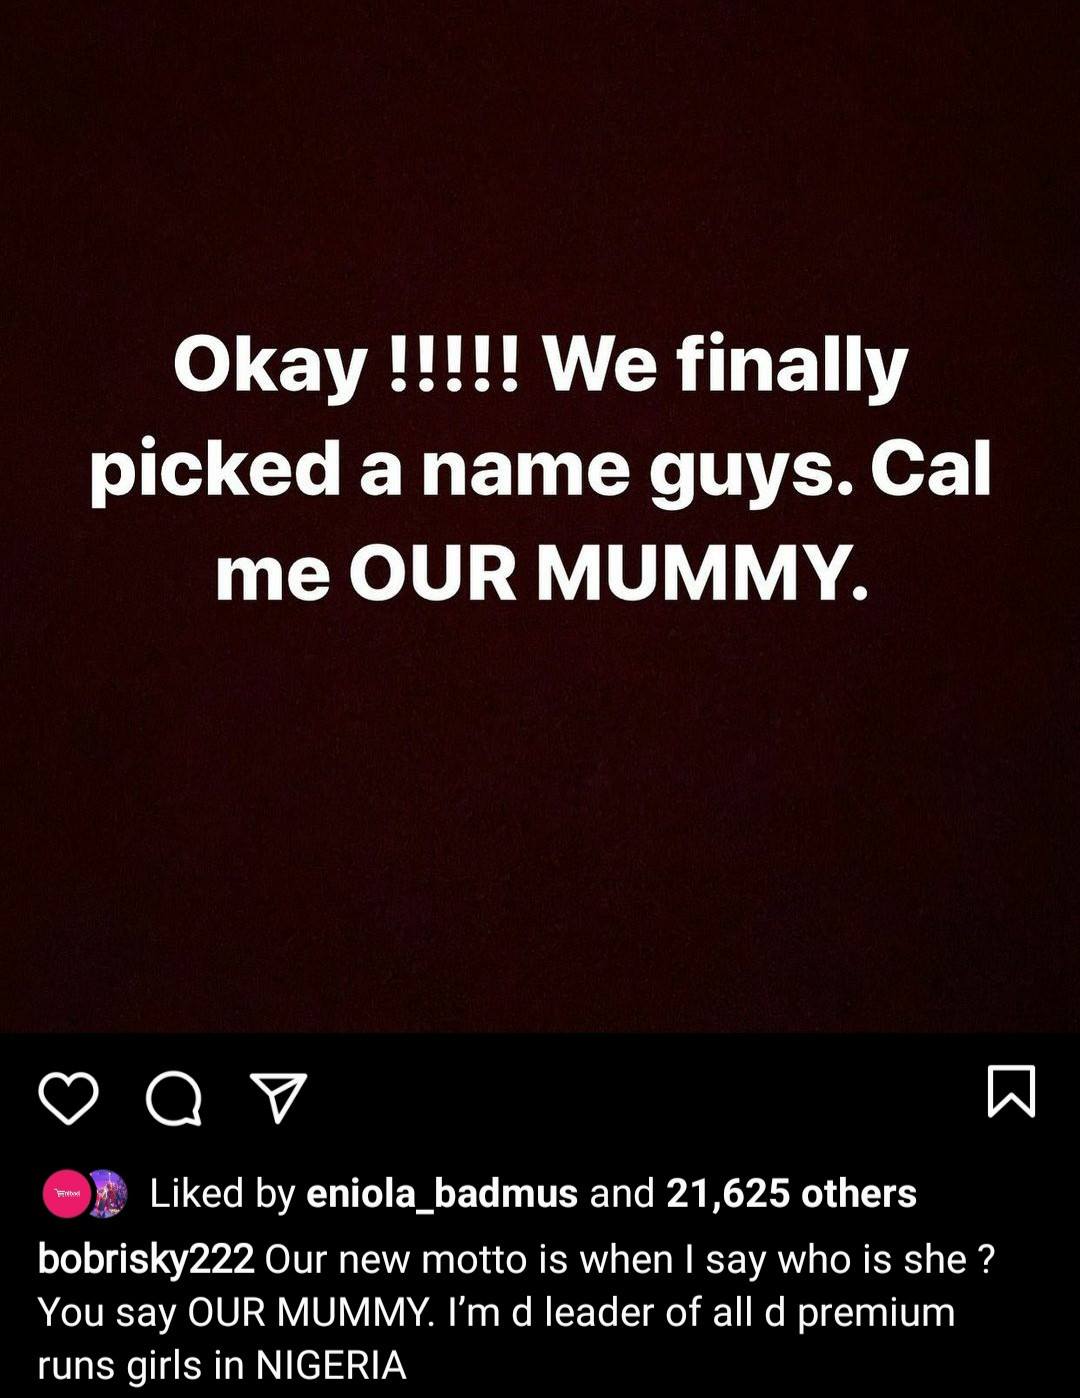The height and width of the screenshot is (1398, 1080).
Task: Click the dark area below the headline text
Action: [540, 820]
